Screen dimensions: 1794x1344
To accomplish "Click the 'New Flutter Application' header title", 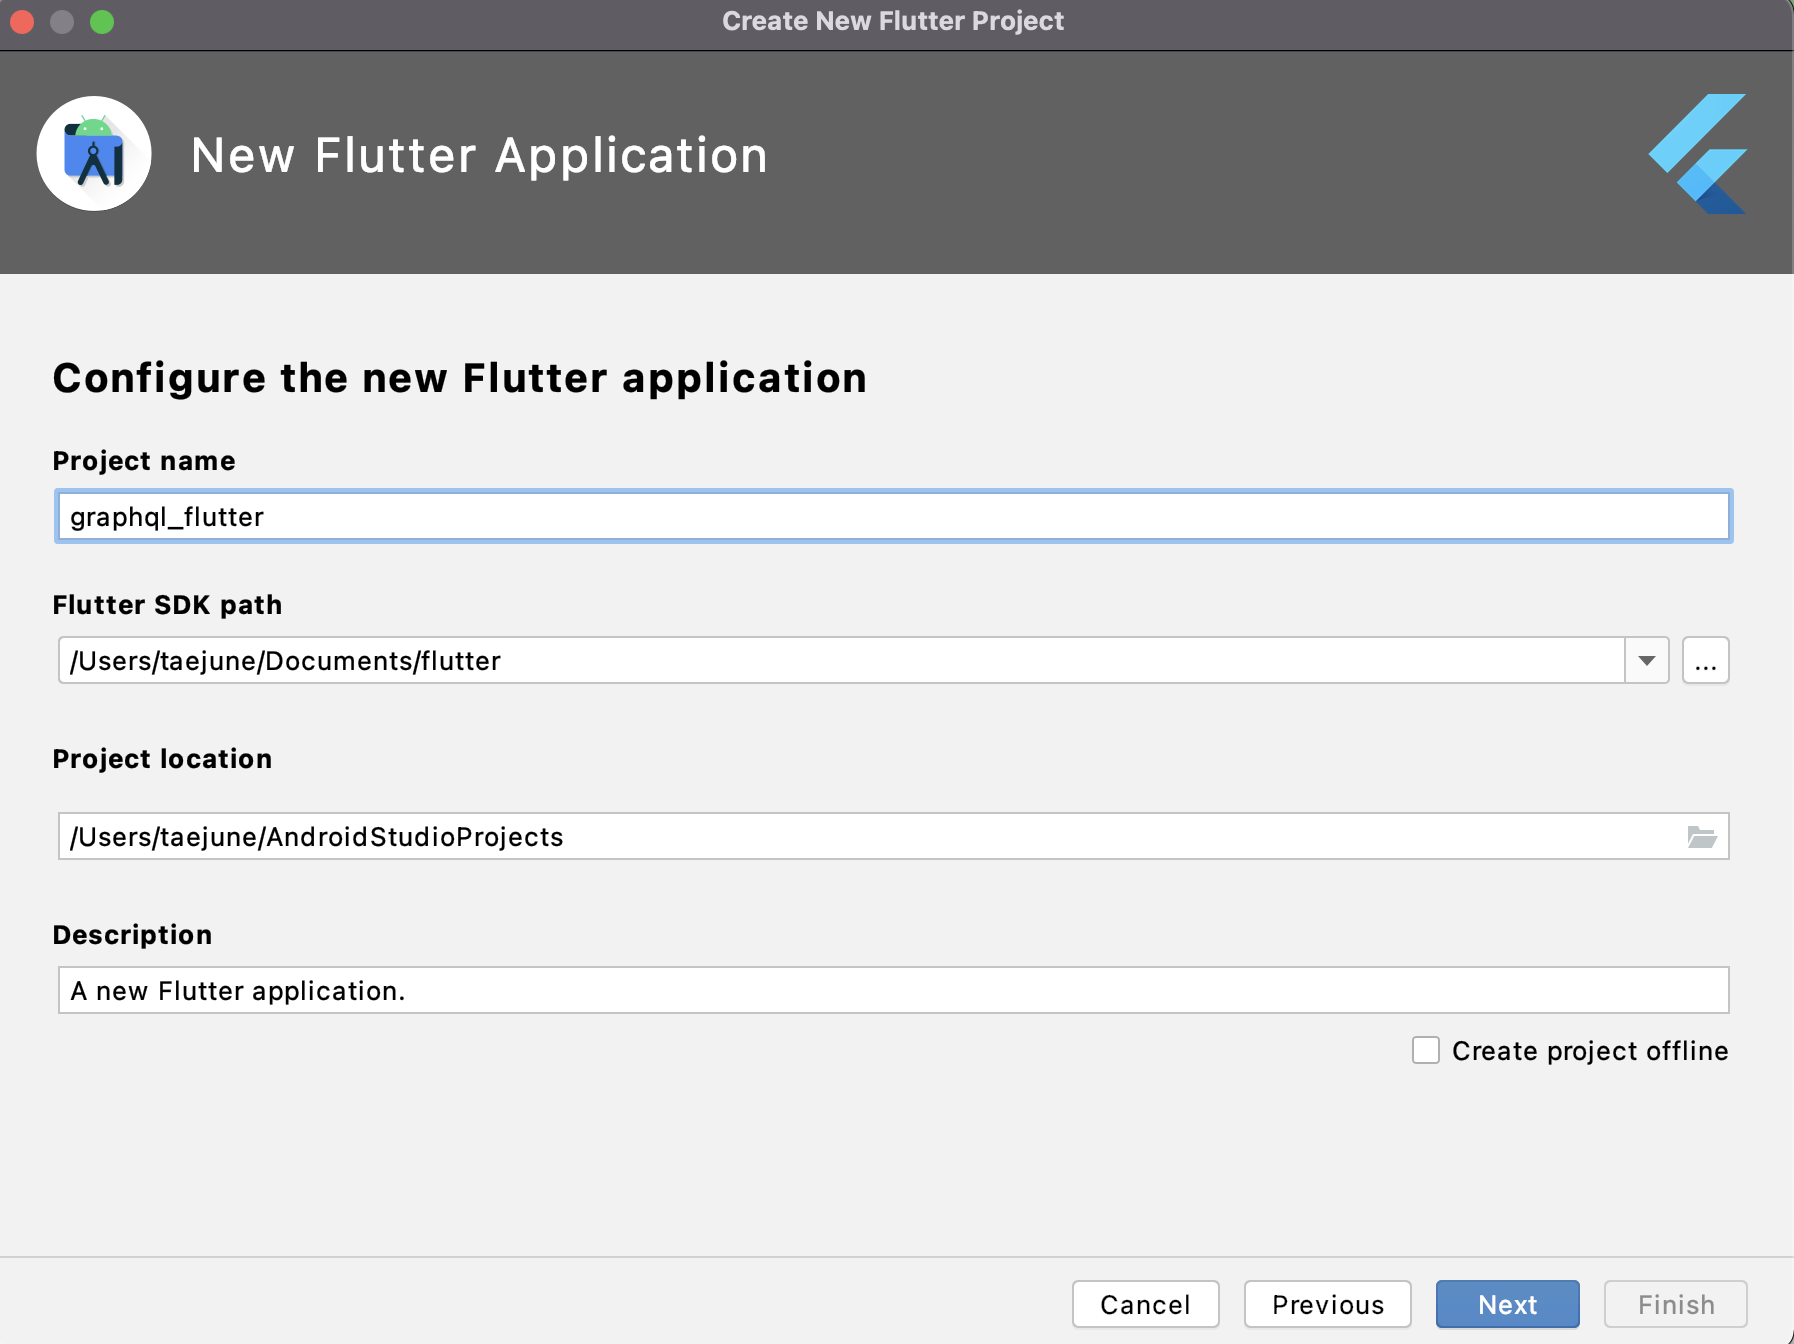I will [x=480, y=156].
